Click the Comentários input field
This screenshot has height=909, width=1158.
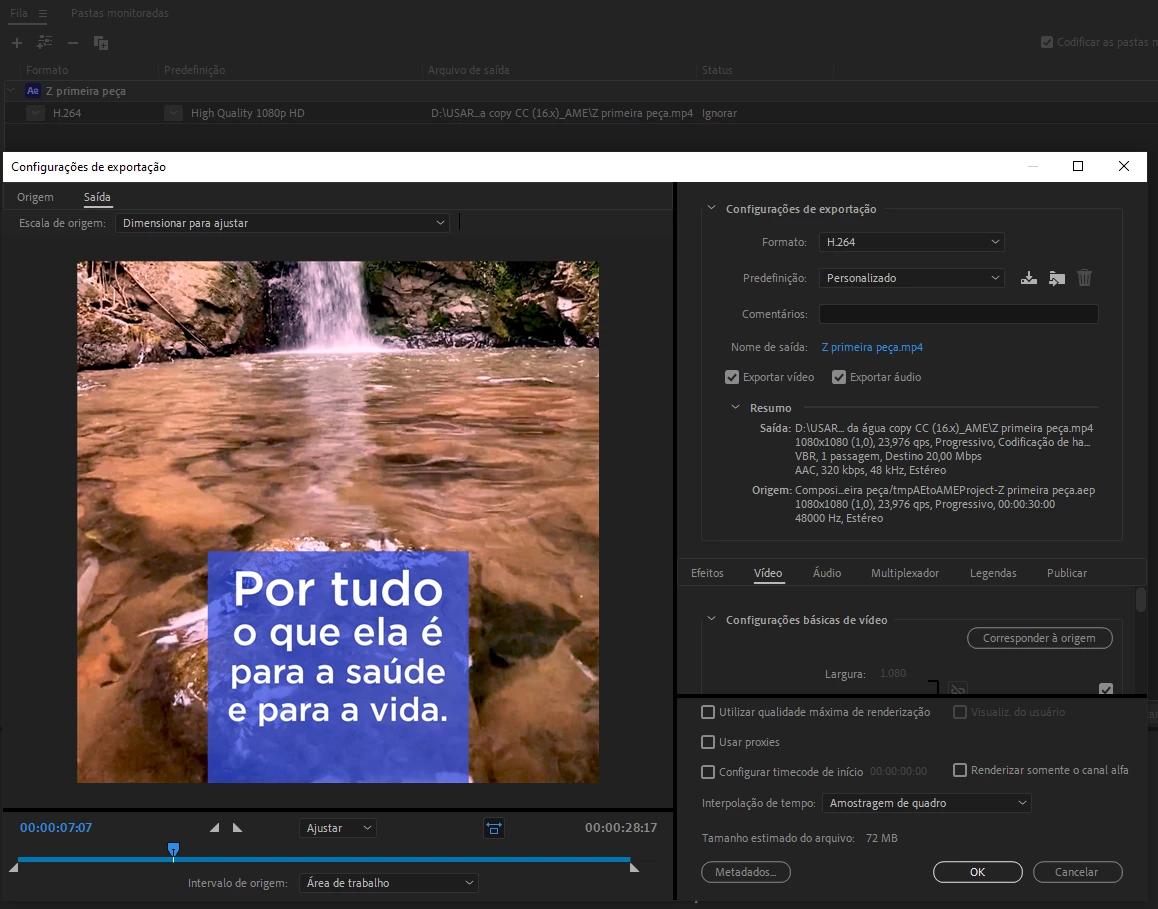pos(959,314)
